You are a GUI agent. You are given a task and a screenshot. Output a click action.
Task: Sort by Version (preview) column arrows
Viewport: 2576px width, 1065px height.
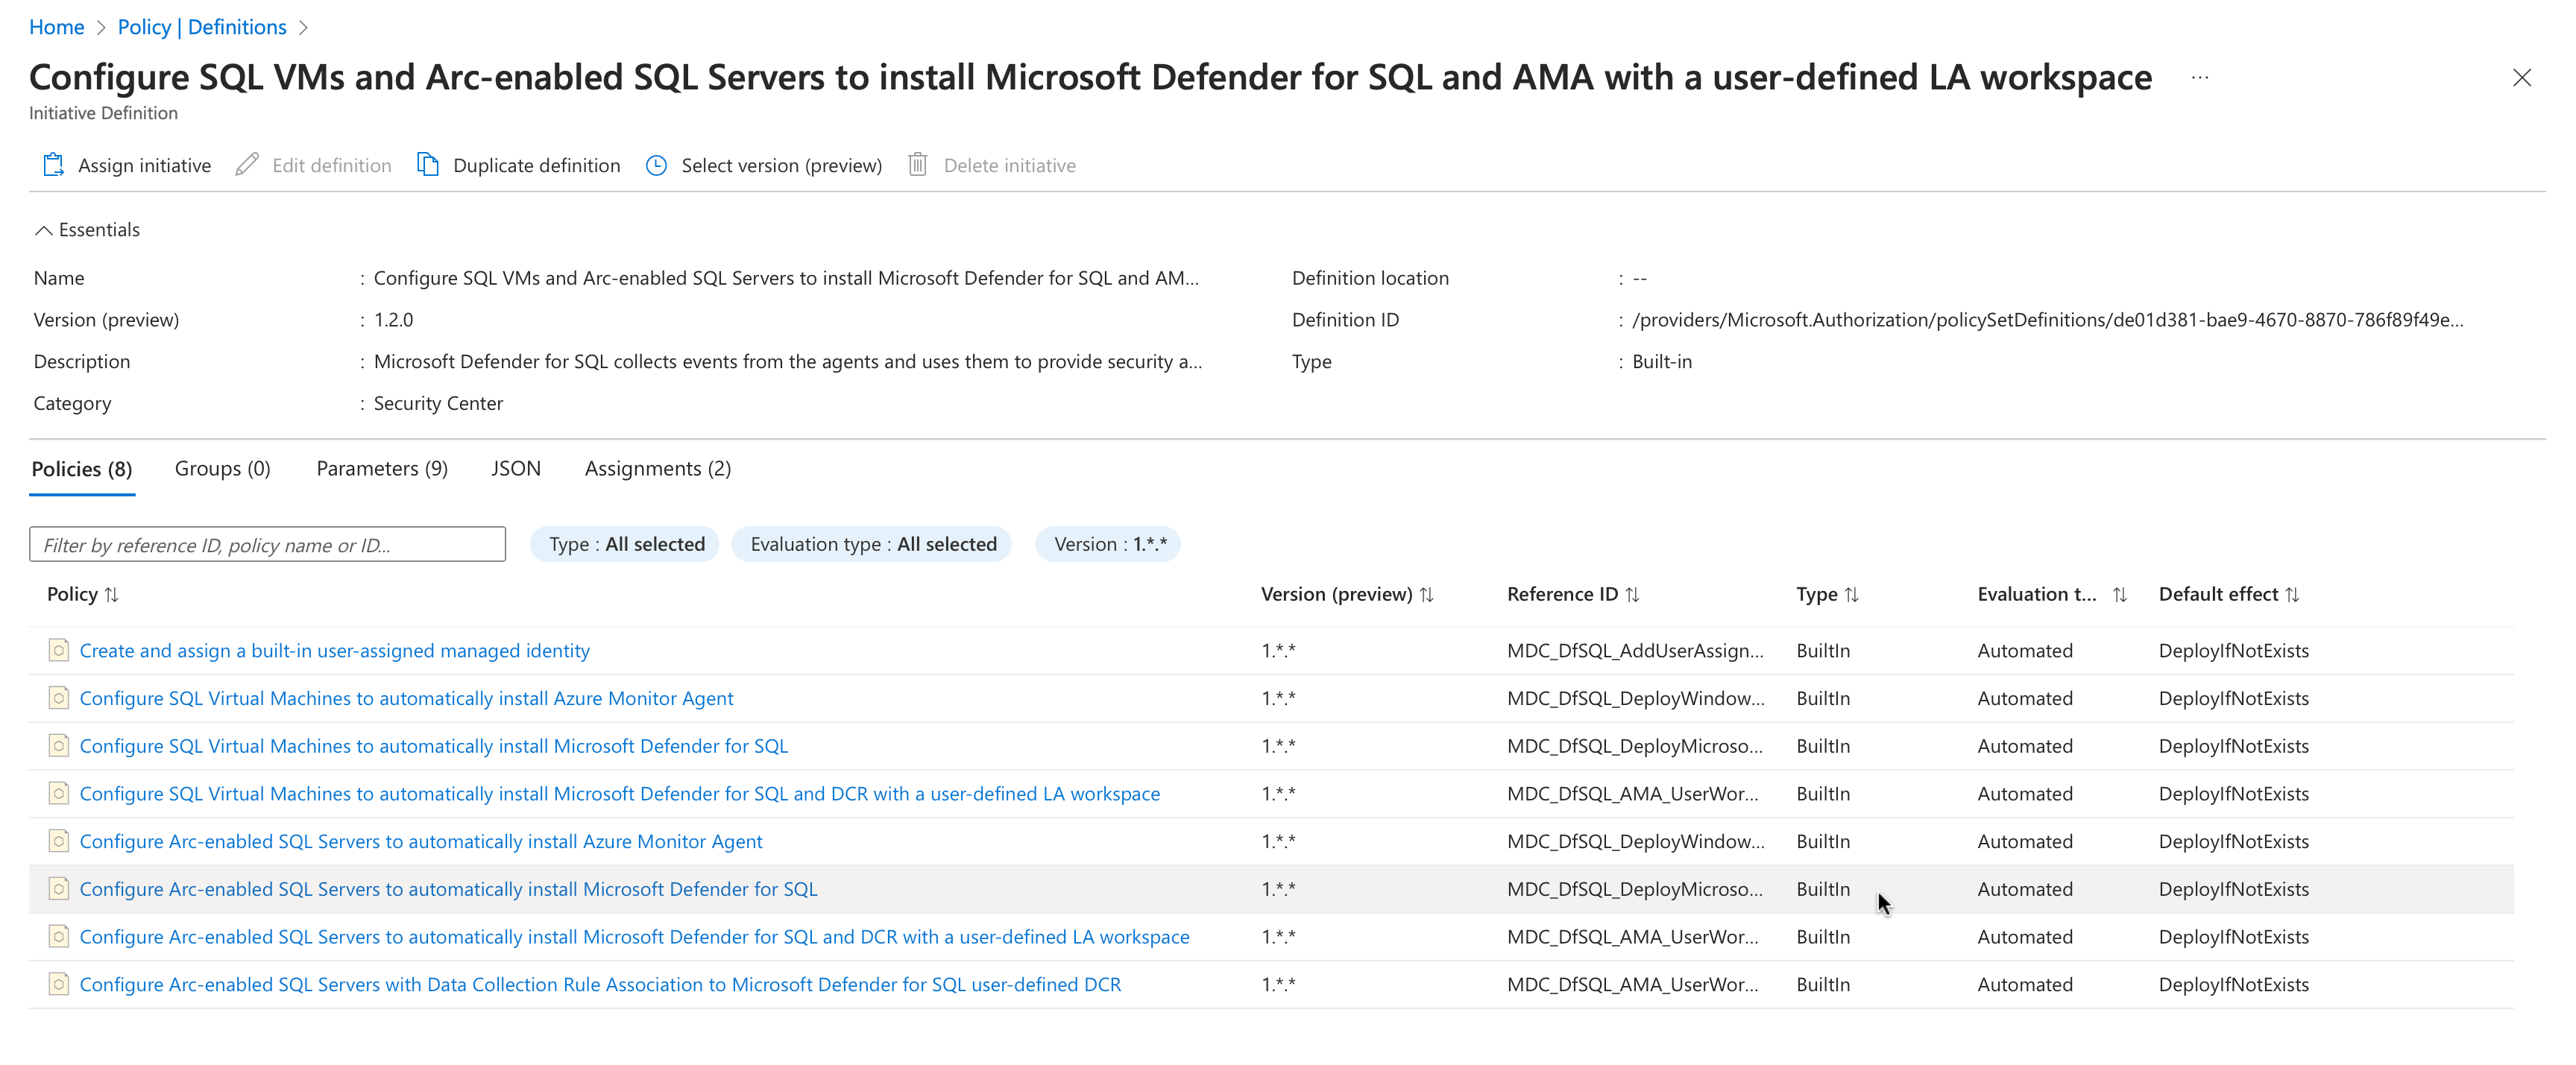[1426, 594]
